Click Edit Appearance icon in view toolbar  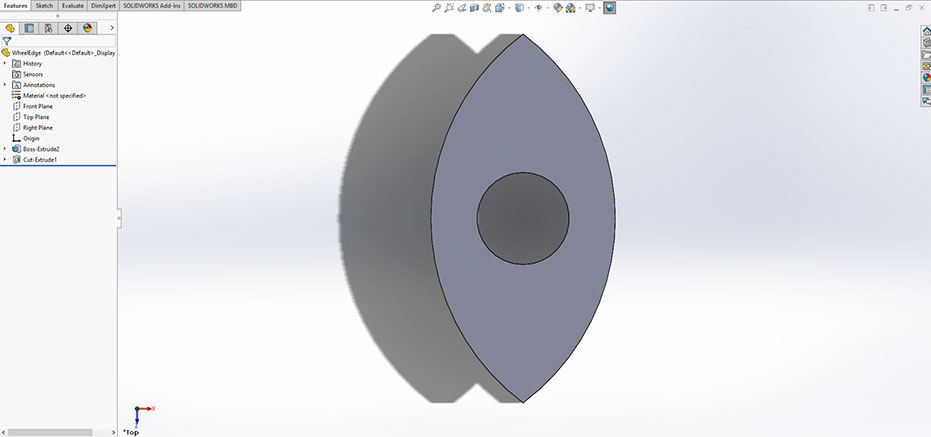coord(558,8)
